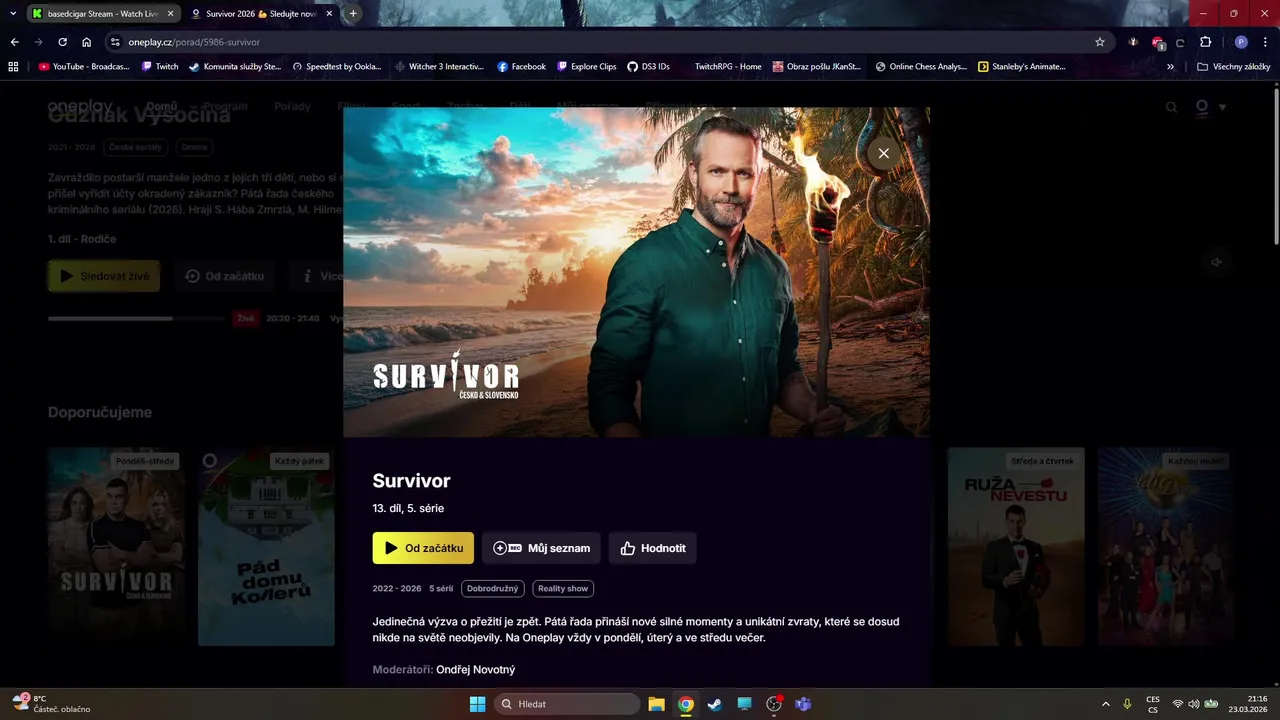Screen dimensions: 1280x720
Task: Open the Domů item in oneplay navigation
Action: click(x=161, y=106)
